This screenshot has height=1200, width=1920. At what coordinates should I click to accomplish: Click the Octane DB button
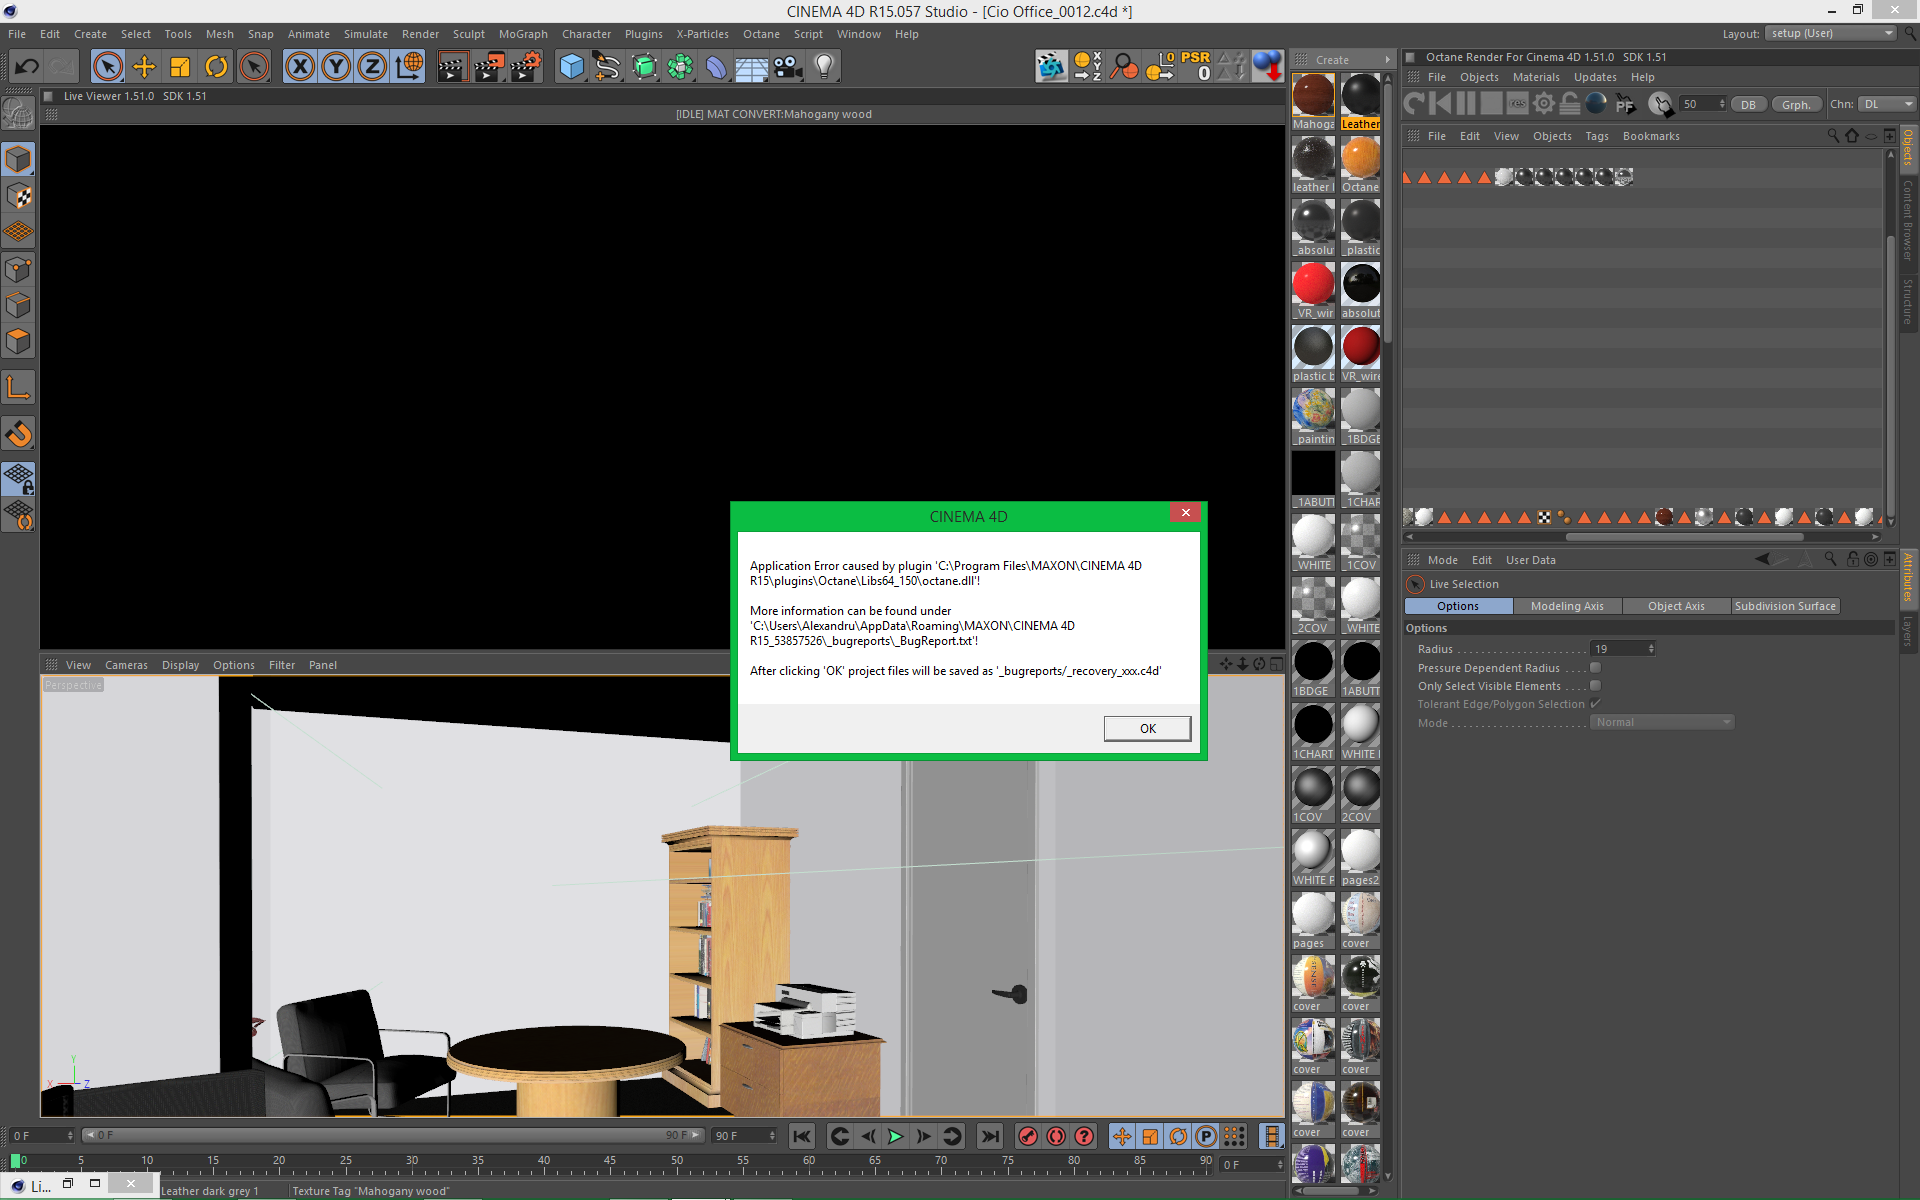[1747, 104]
